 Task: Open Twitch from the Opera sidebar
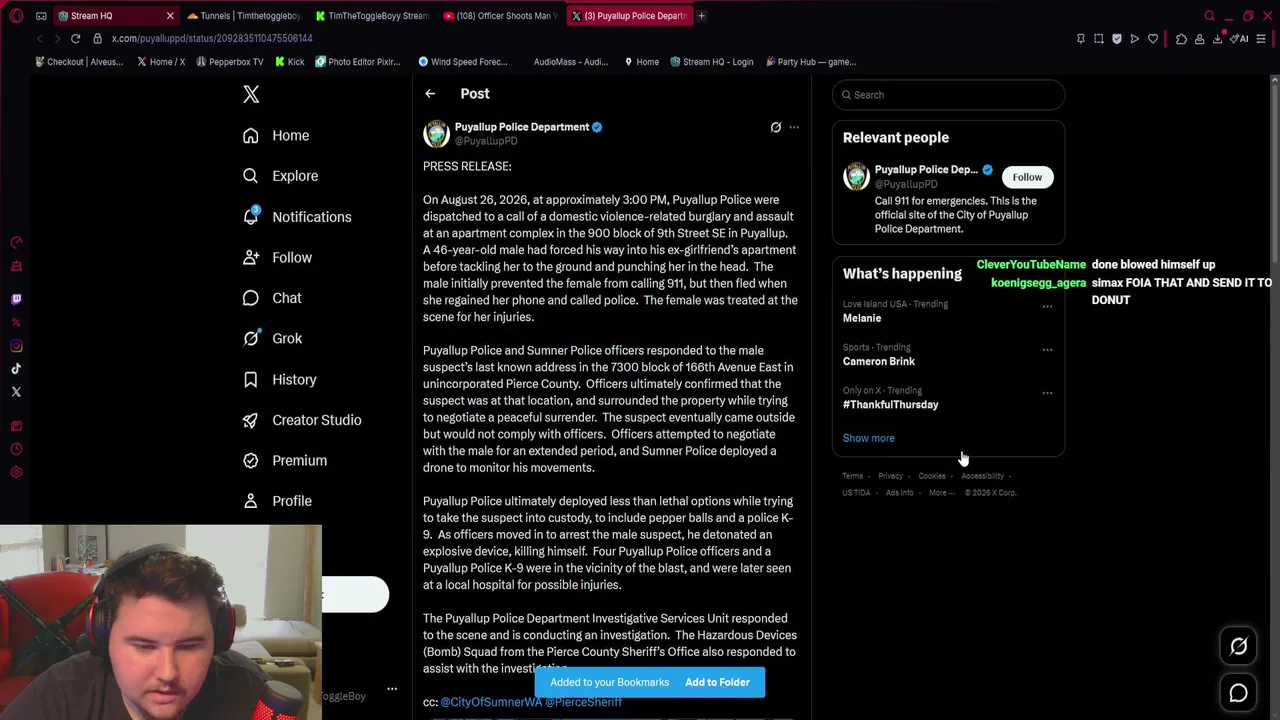(16, 299)
